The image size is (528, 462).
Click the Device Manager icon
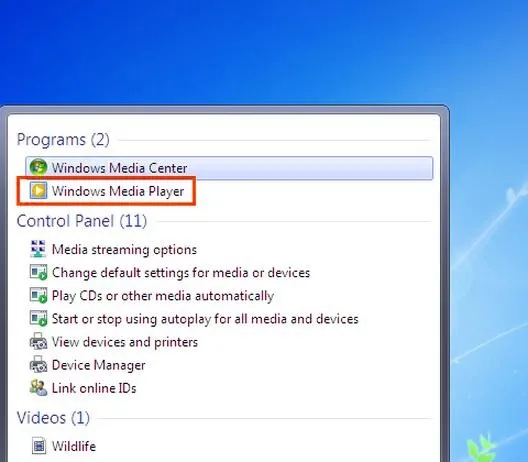(x=38, y=365)
